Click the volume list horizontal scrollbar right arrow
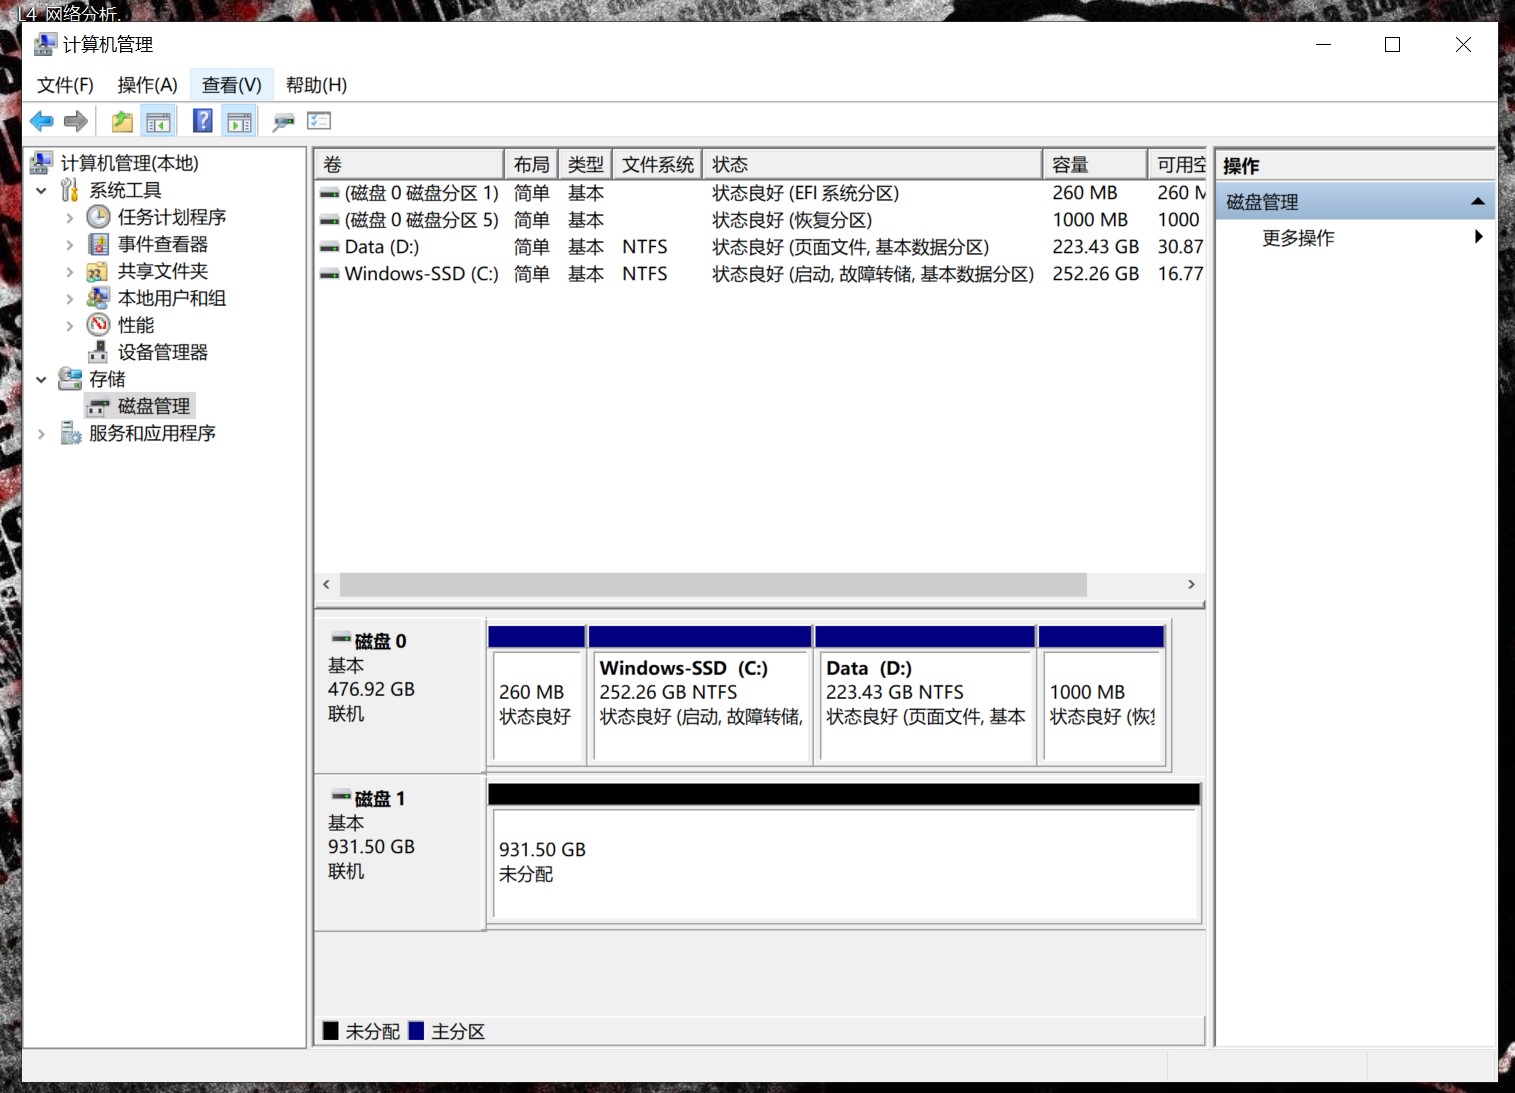The image size is (1515, 1093). click(1191, 584)
